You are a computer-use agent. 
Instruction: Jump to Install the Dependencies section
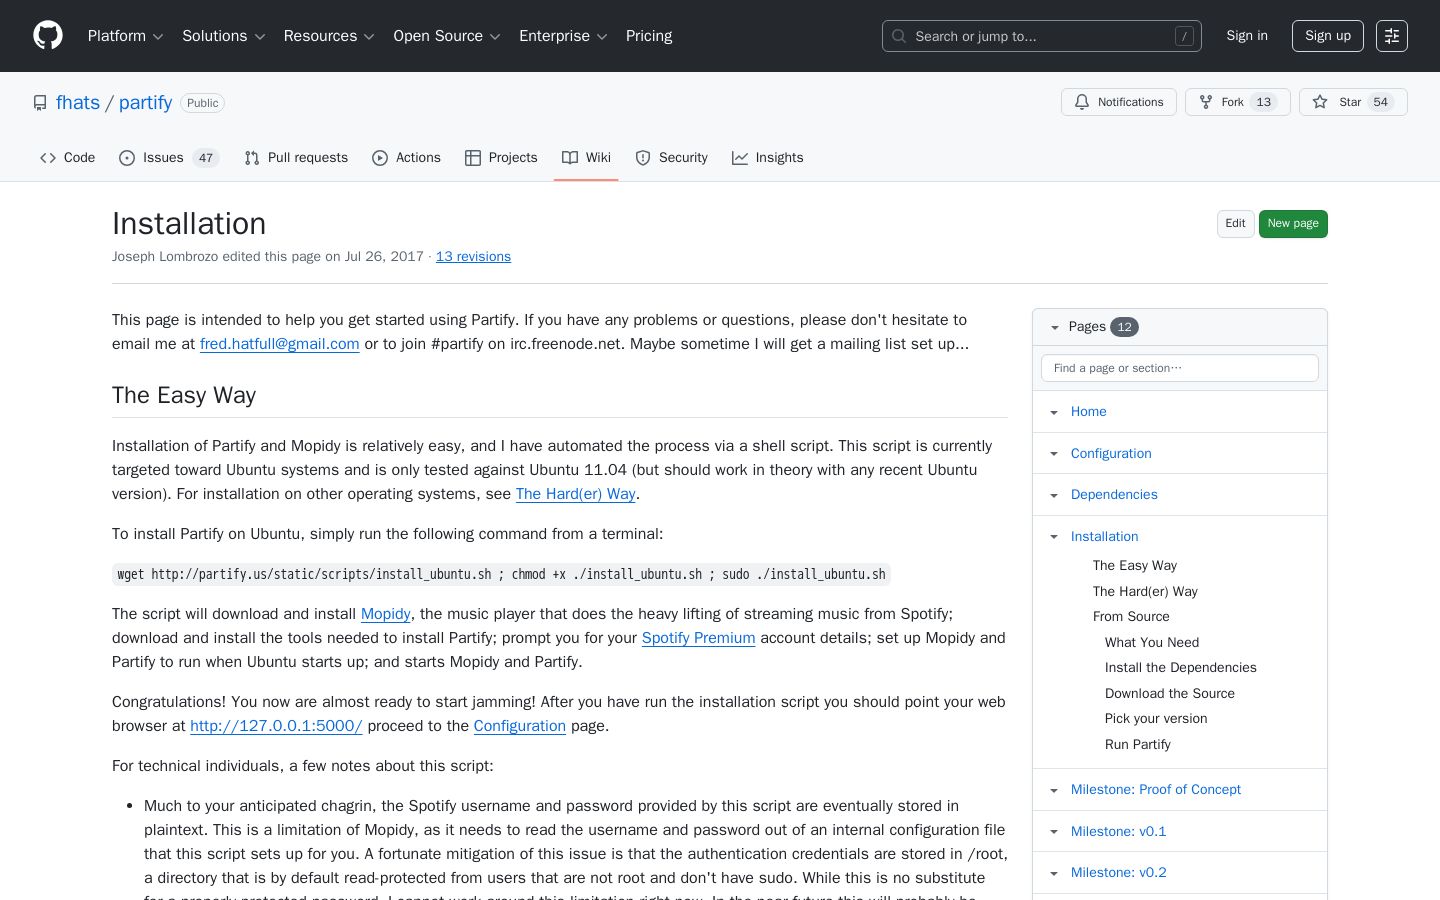pos(1181,668)
